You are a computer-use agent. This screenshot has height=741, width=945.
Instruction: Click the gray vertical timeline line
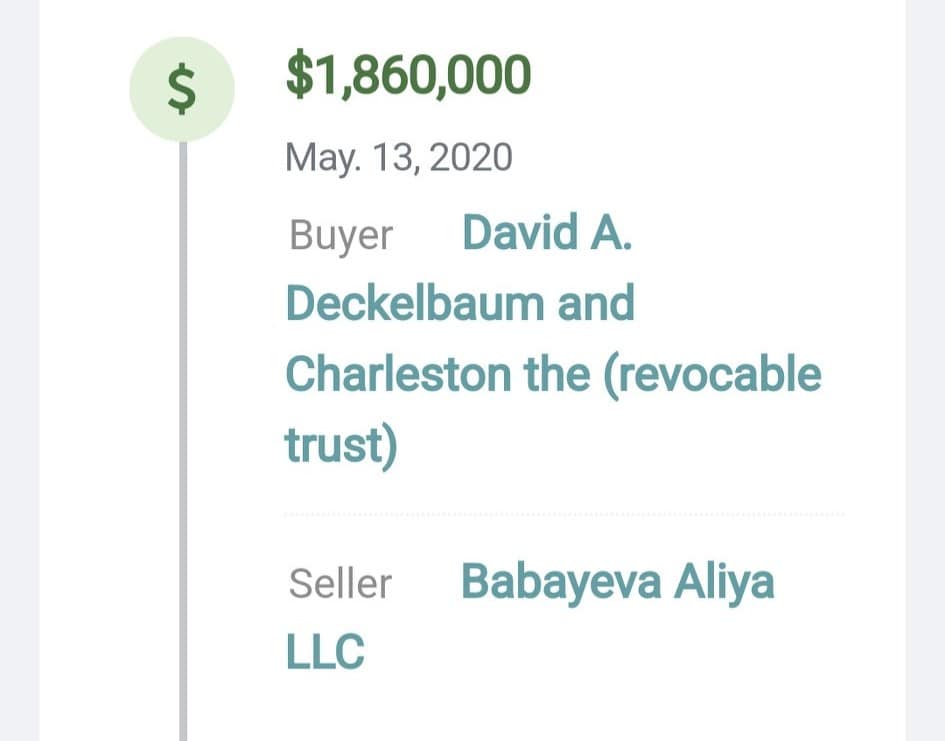[183, 441]
